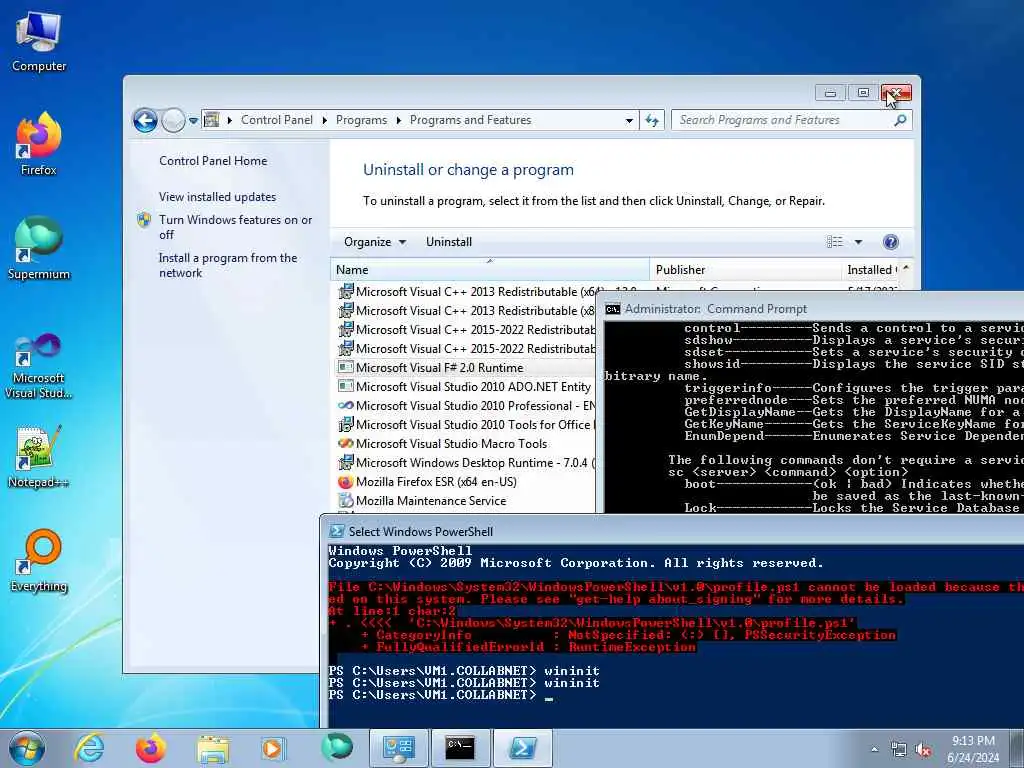Open the Firefox desktop shortcut
The image size is (1024, 768).
pos(39,144)
